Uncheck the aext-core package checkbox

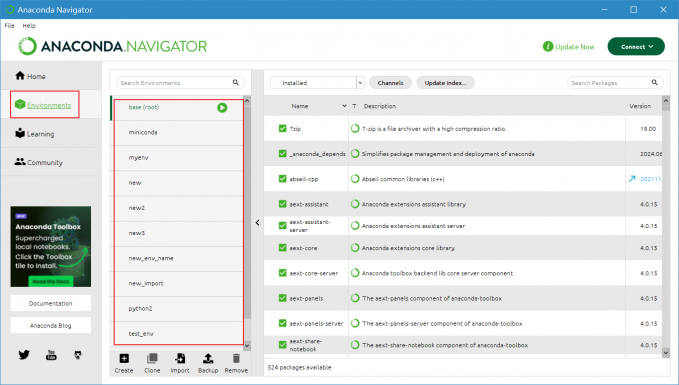[282, 248]
